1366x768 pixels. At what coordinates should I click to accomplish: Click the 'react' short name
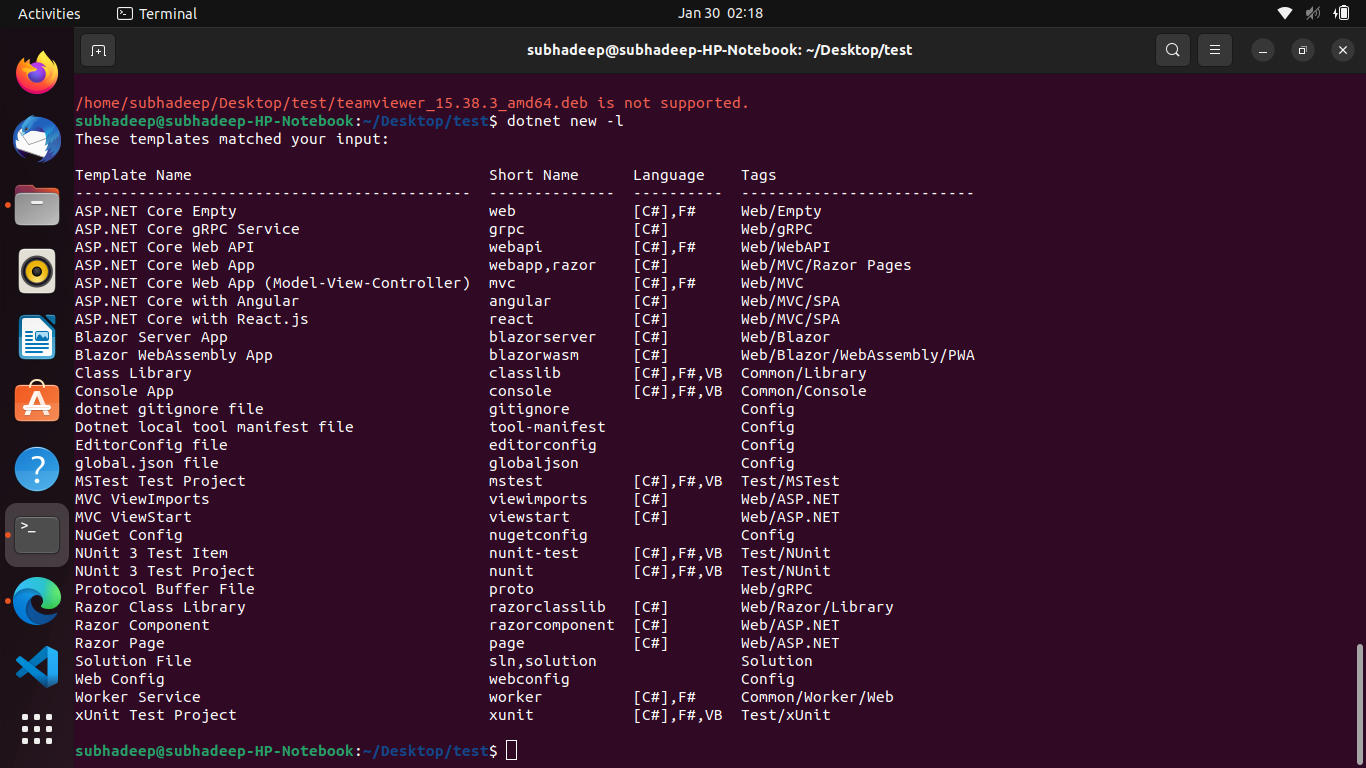(511, 319)
